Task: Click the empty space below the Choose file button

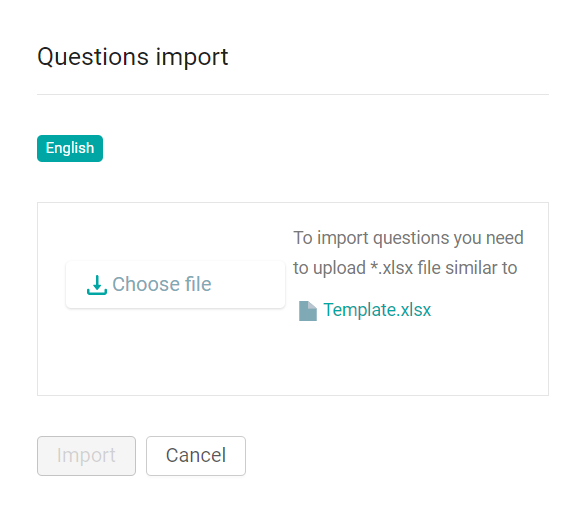Action: click(175, 350)
